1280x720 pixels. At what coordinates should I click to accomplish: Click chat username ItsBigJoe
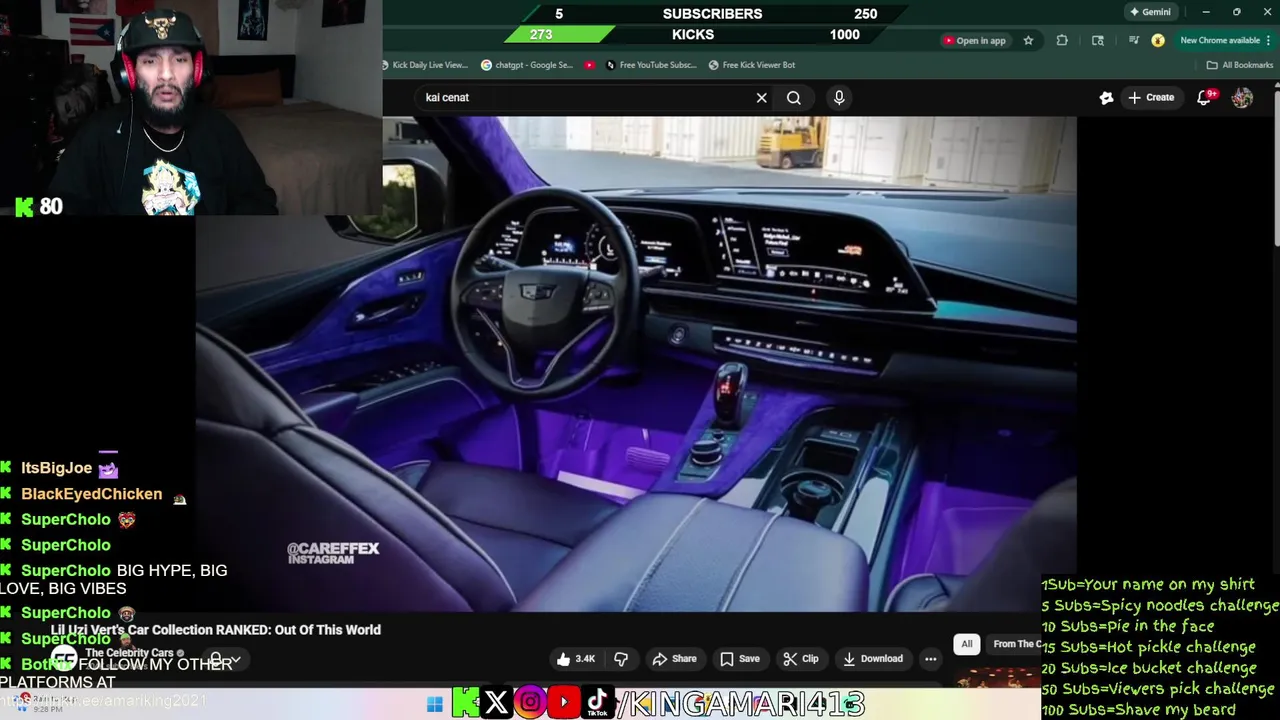click(x=56, y=468)
